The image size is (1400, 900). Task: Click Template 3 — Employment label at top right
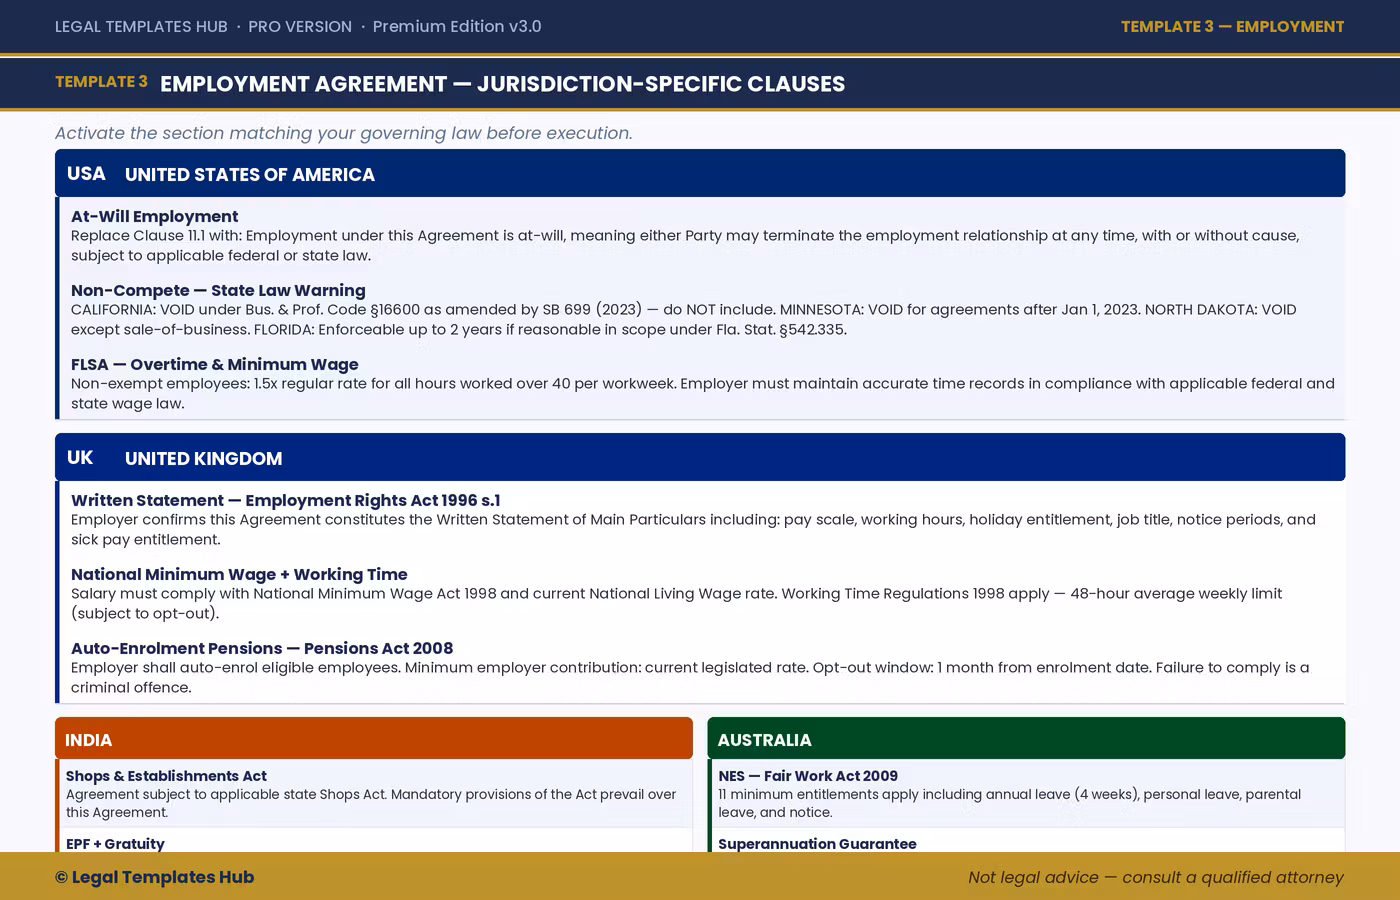(1232, 27)
